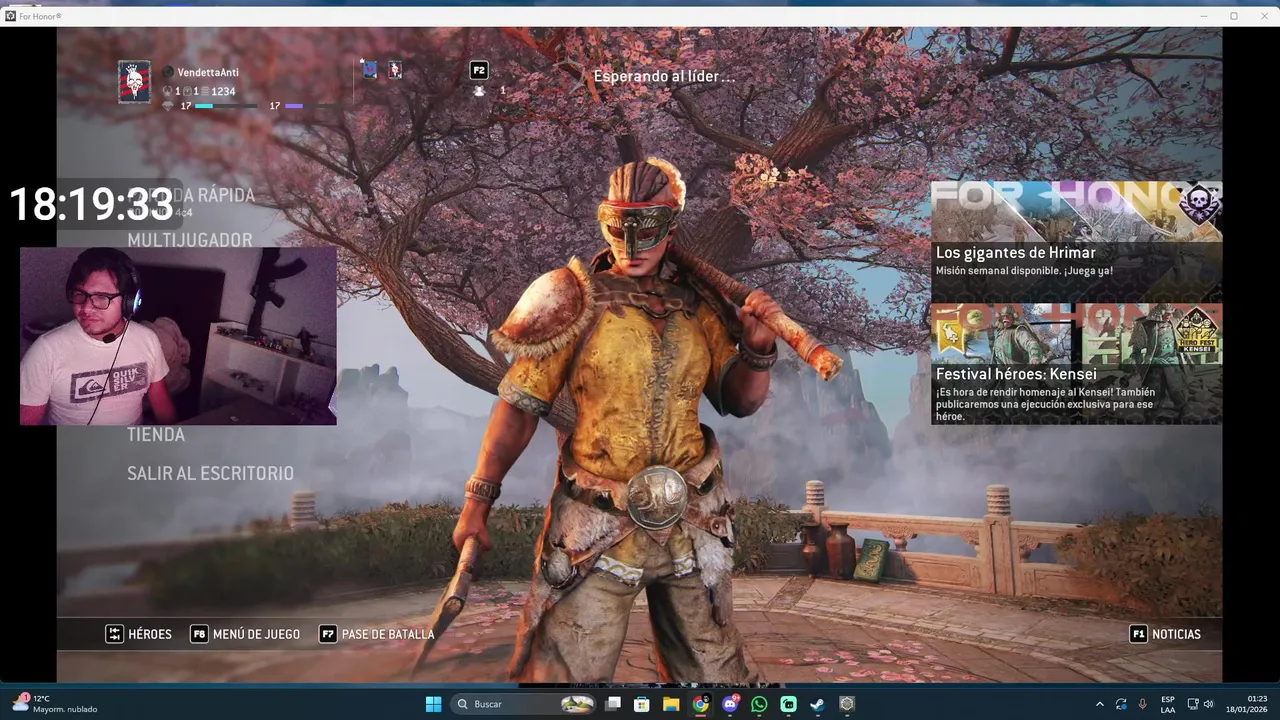Click the VendettaAnti username text
The width and height of the screenshot is (1280, 720).
pyautogui.click(x=208, y=73)
